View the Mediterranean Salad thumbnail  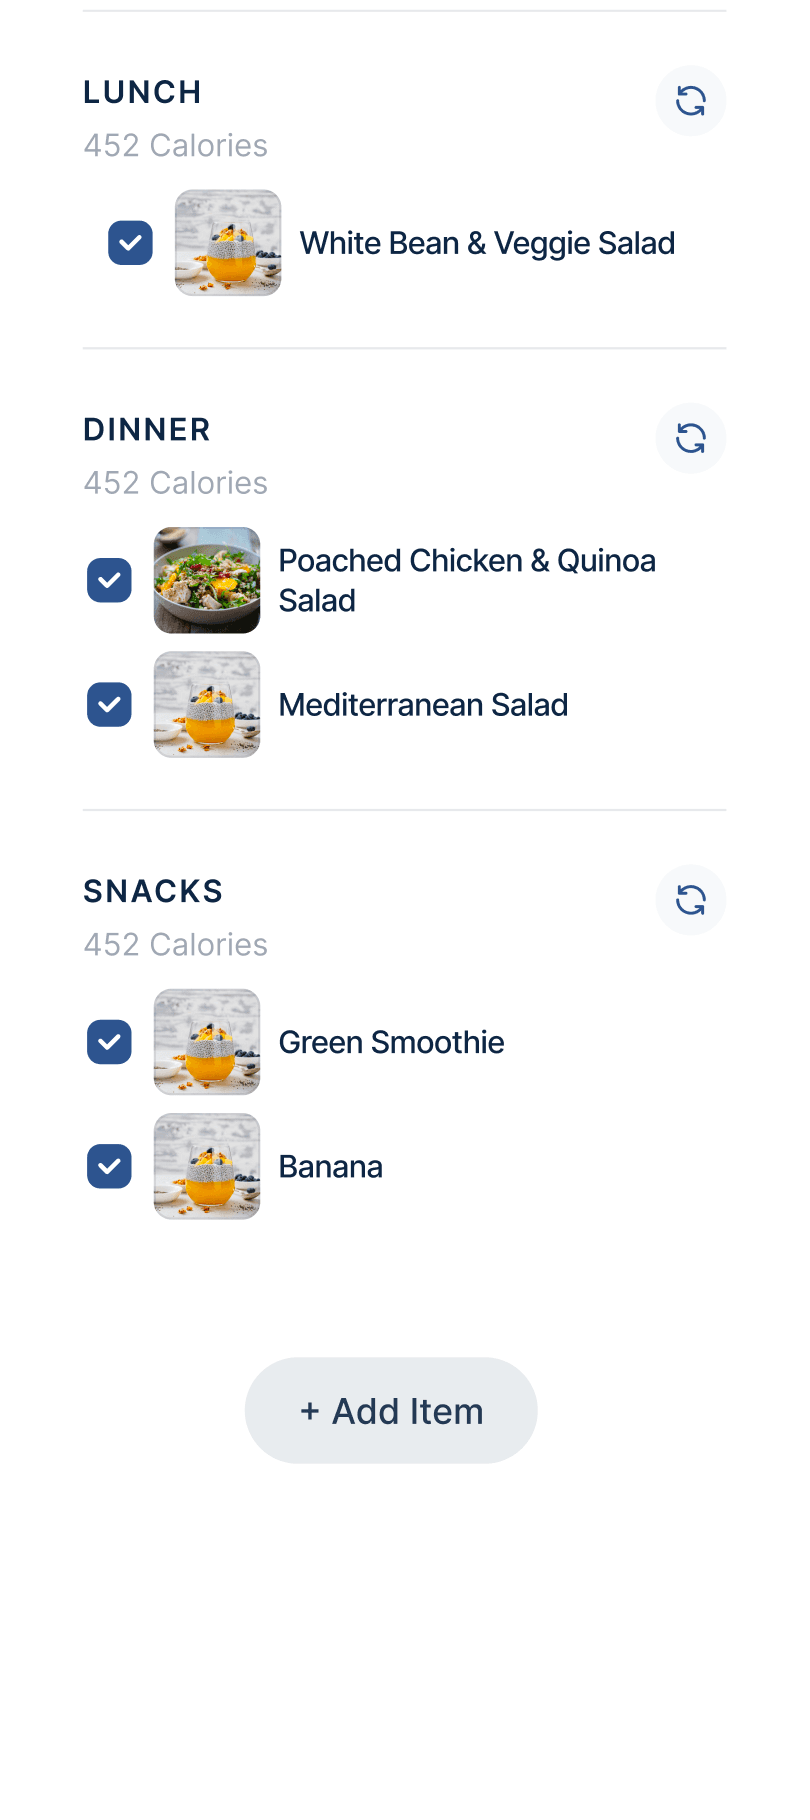[x=207, y=705]
